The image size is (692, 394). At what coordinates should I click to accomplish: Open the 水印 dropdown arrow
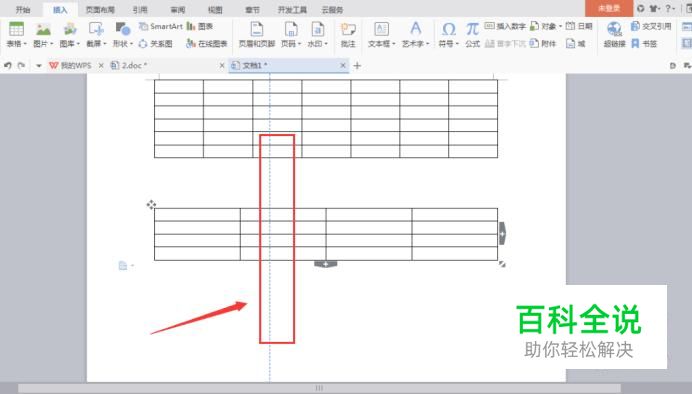326,44
